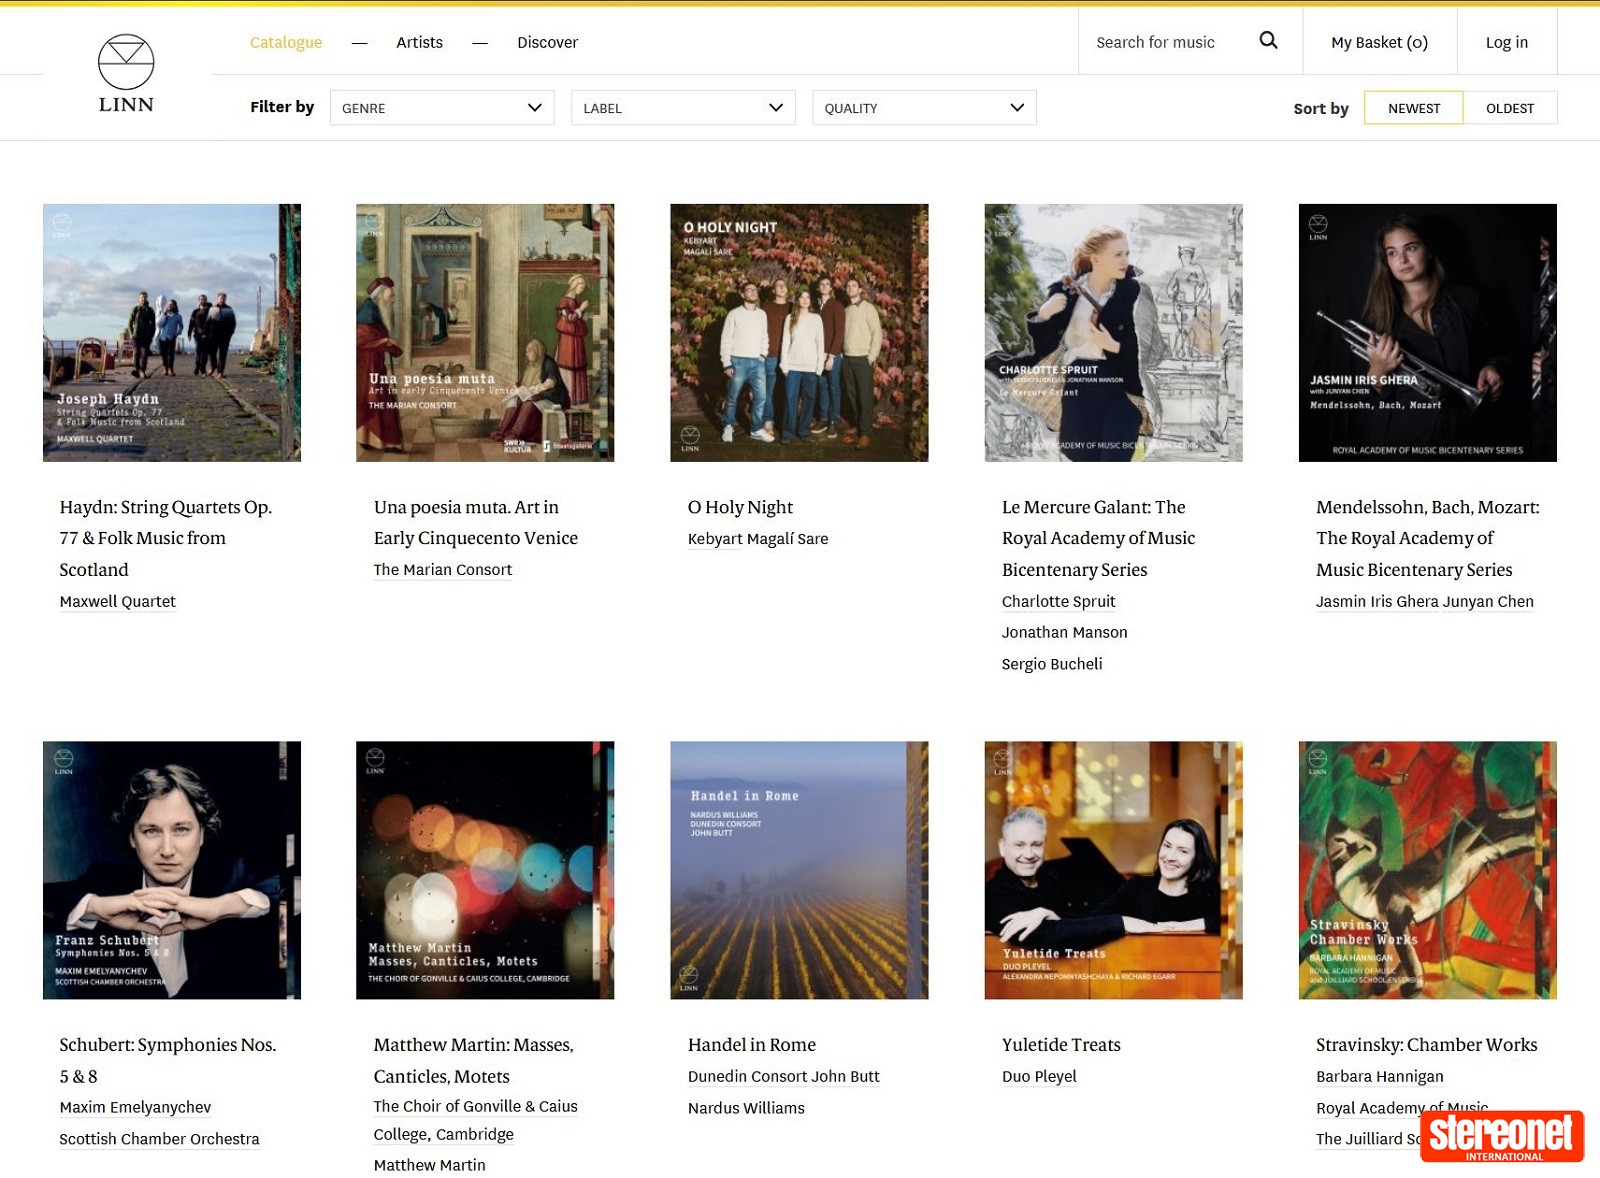Open the Artists menu item
1600x1178 pixels.
coord(419,42)
